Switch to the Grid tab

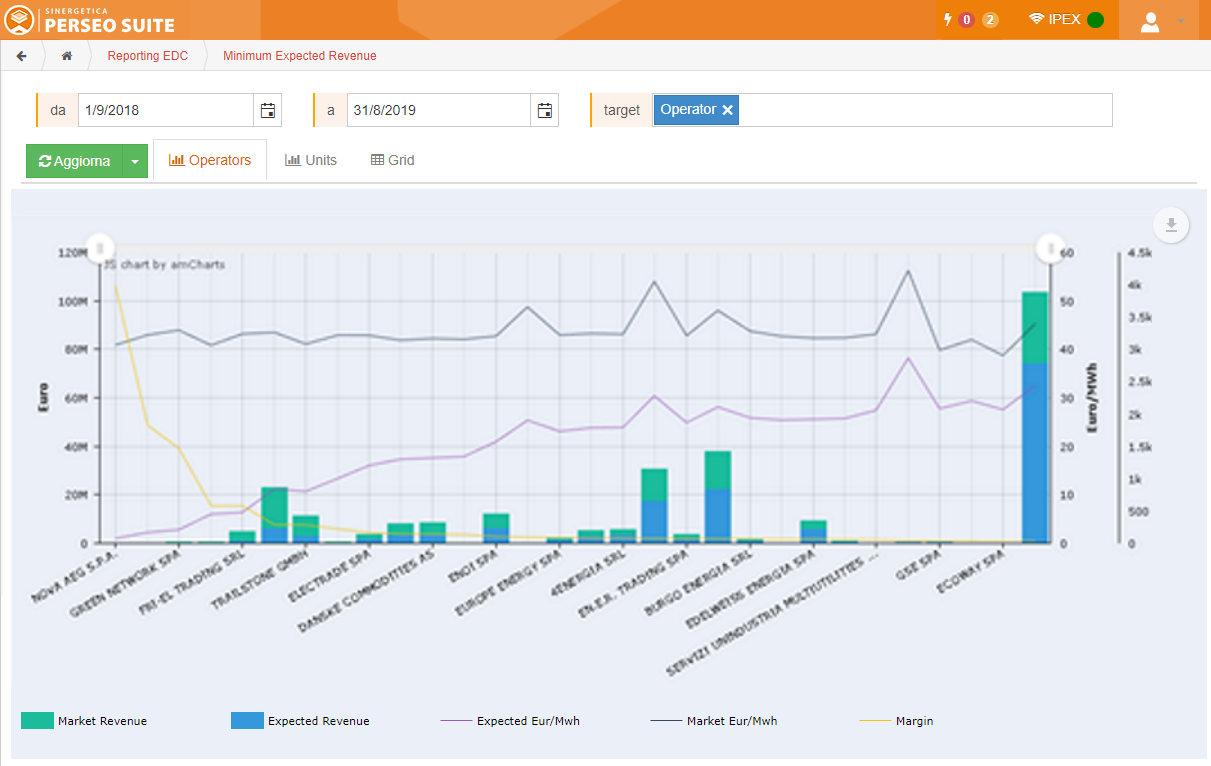[393, 160]
